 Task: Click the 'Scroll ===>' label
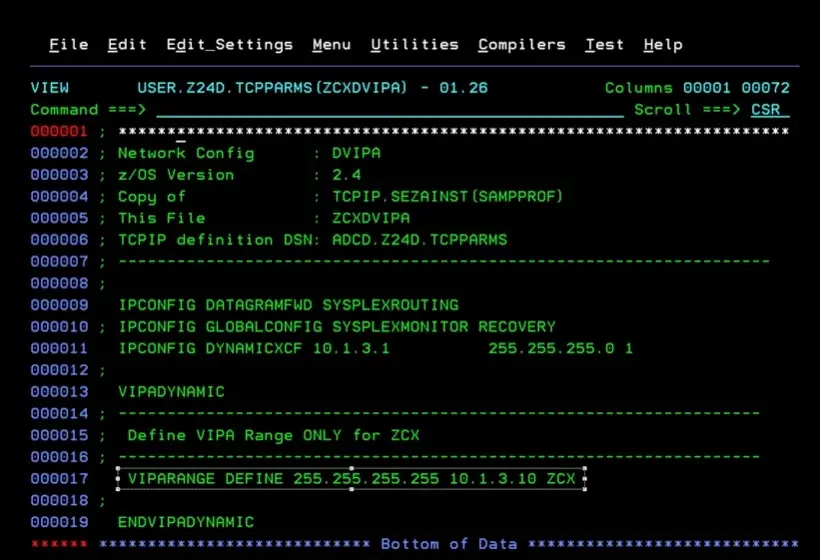(x=687, y=110)
